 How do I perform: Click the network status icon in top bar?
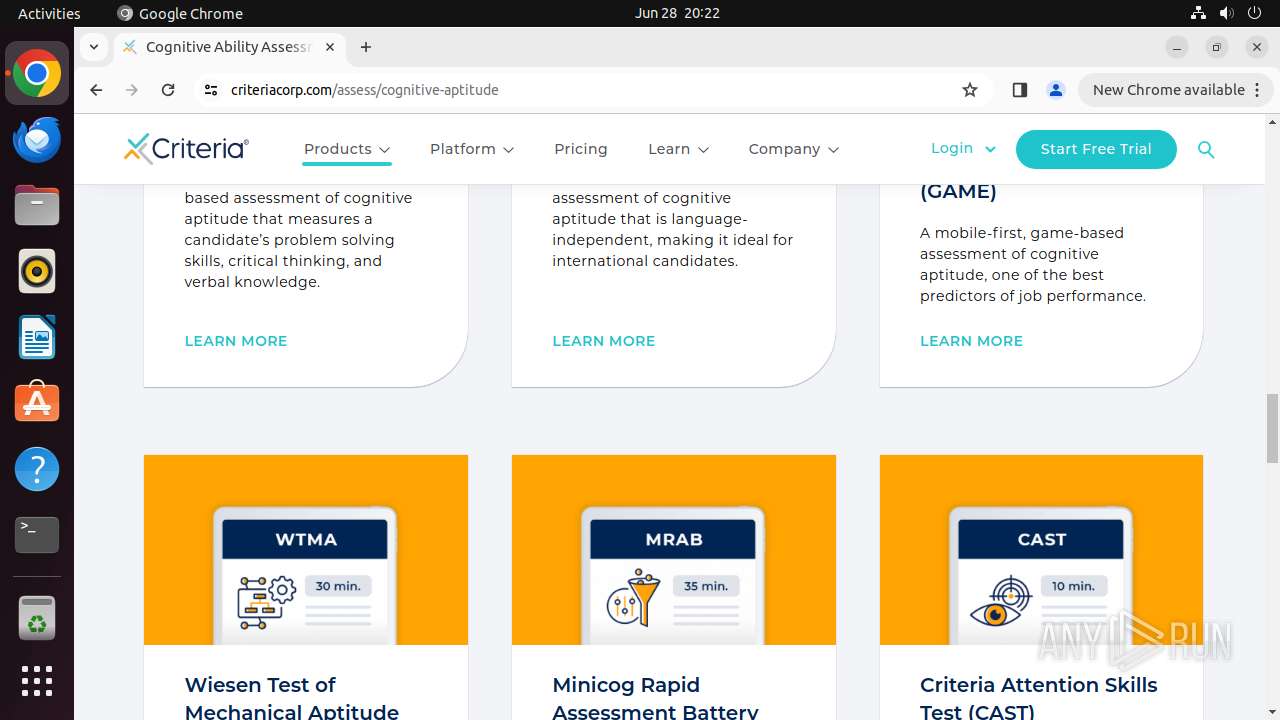(1198, 13)
